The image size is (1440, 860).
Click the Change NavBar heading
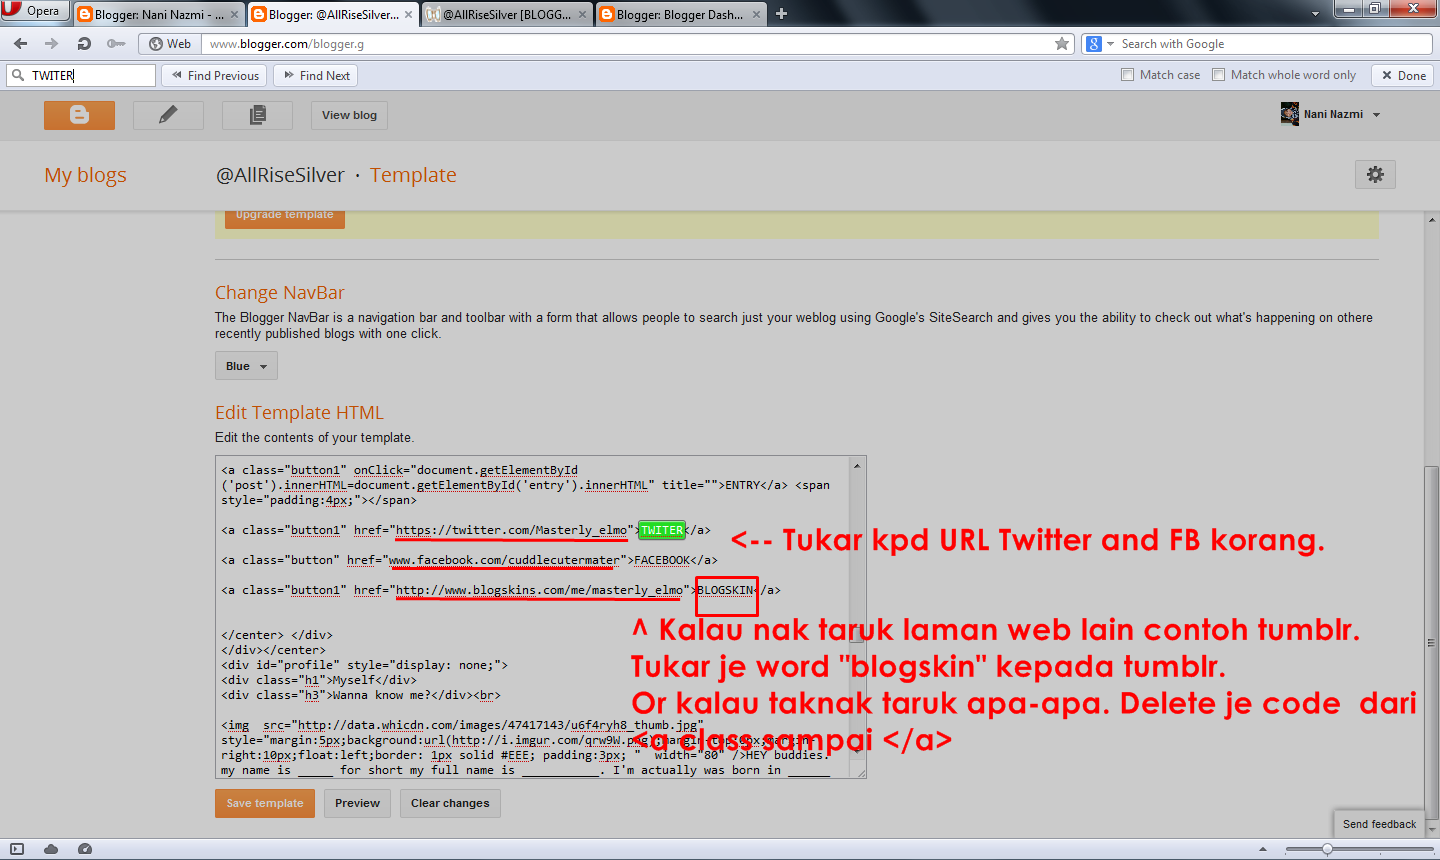click(280, 293)
